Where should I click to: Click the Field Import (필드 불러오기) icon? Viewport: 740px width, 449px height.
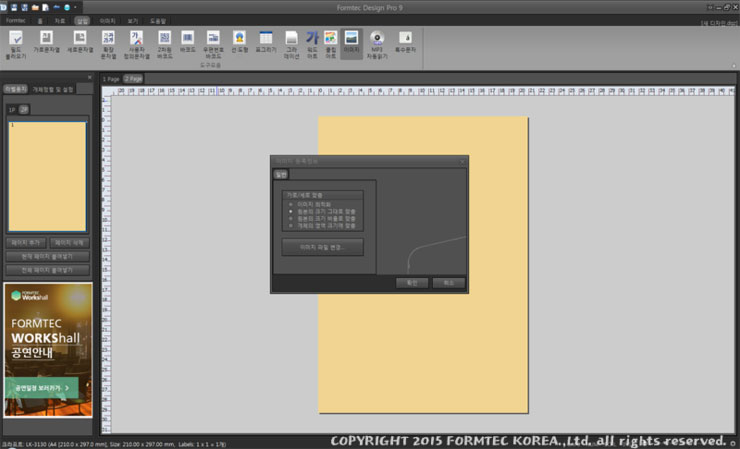pyautogui.click(x=16, y=44)
